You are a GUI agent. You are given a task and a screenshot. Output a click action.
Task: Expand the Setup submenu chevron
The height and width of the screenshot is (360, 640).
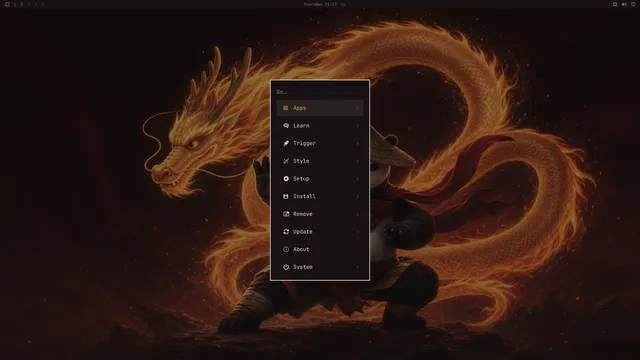358,179
